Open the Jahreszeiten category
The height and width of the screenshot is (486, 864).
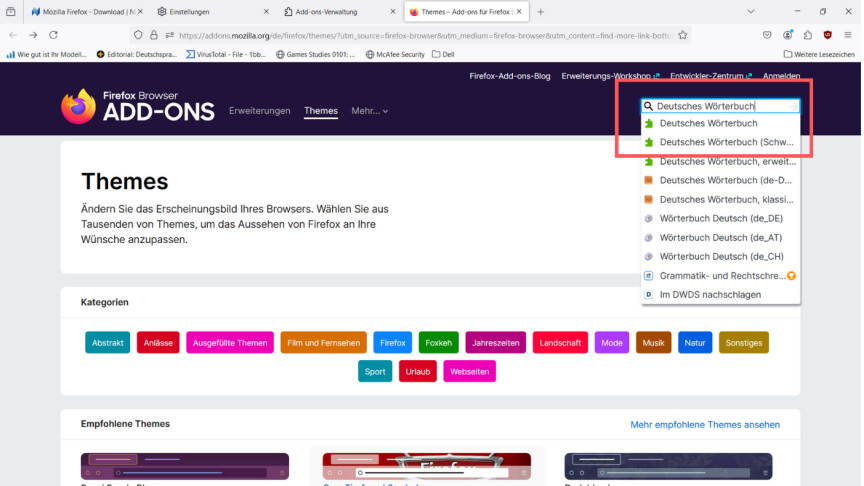496,343
